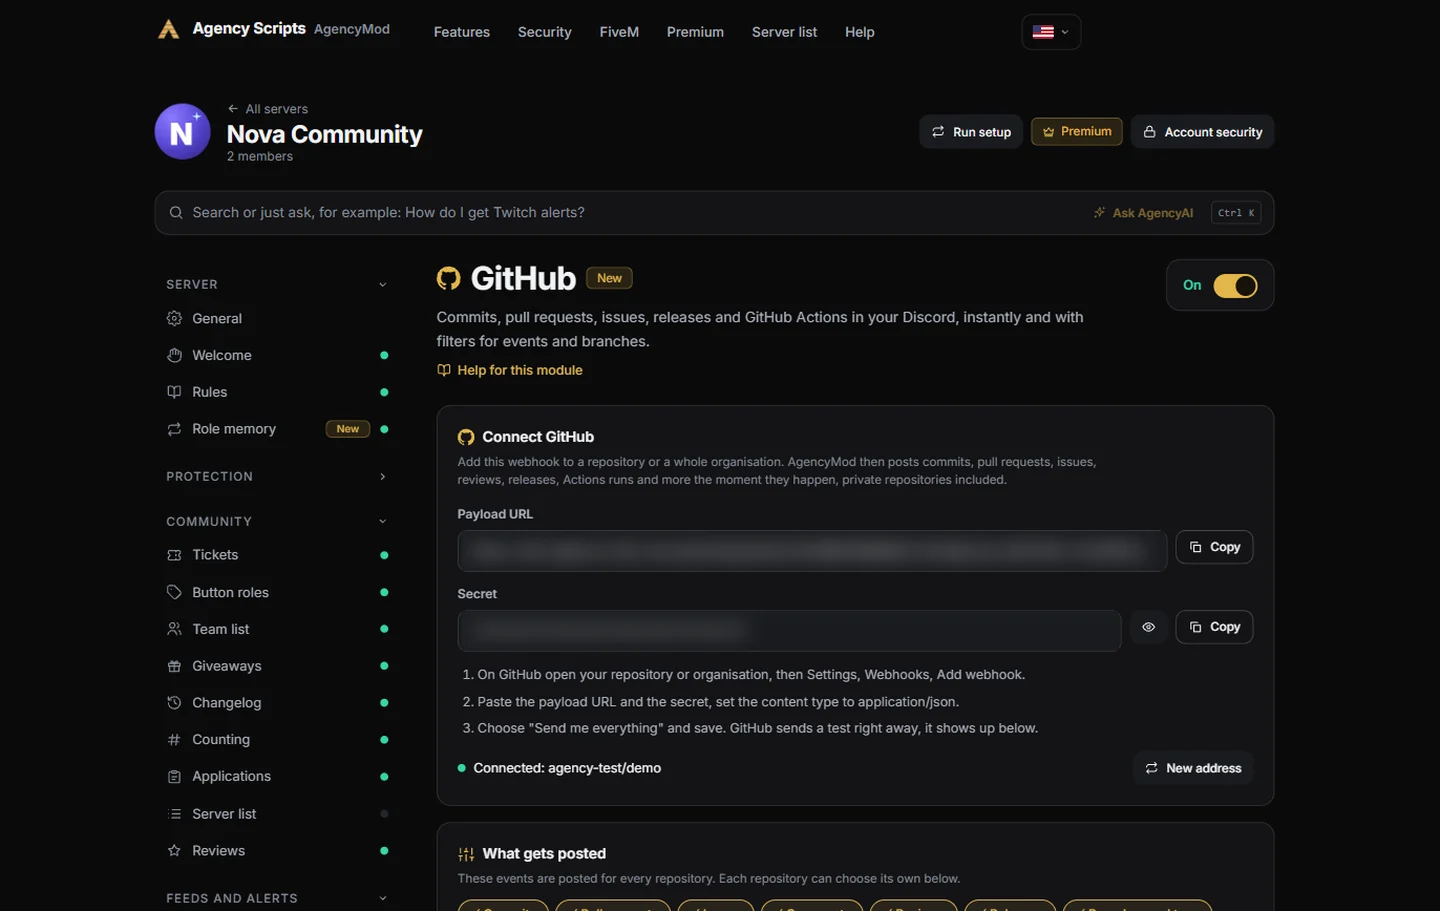1440x911 pixels.
Task: Click the blurred Secret field
Action: 789,631
